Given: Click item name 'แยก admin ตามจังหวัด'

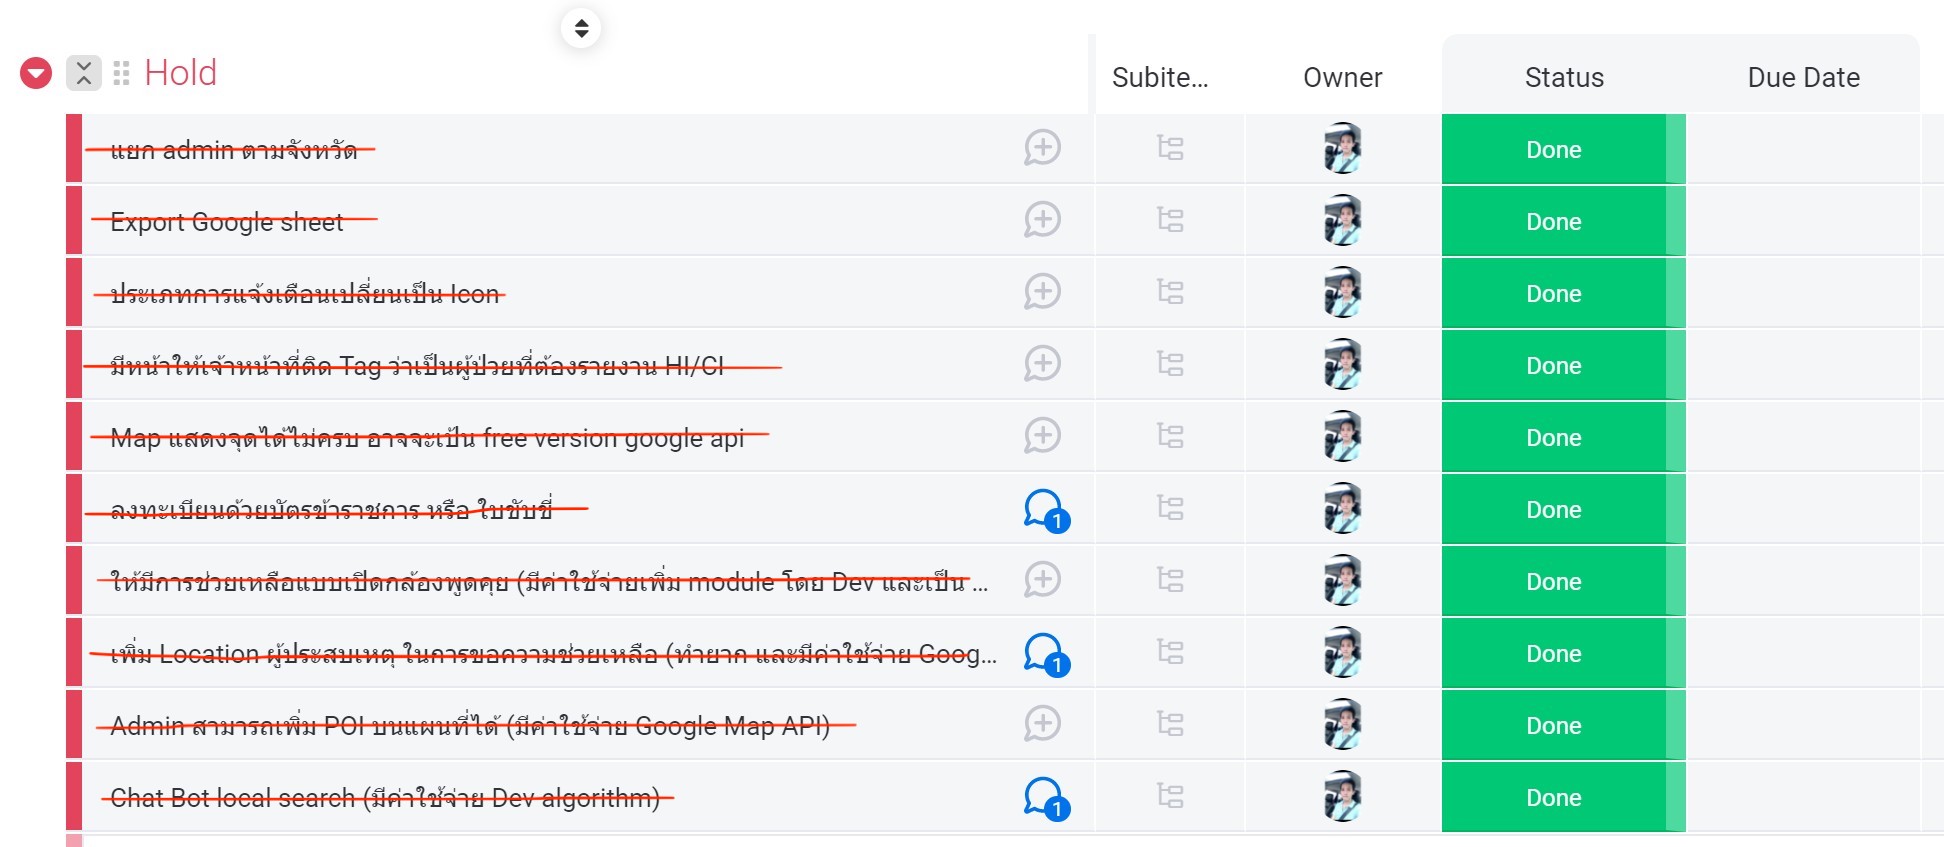Looking at the screenshot, I should (x=234, y=150).
